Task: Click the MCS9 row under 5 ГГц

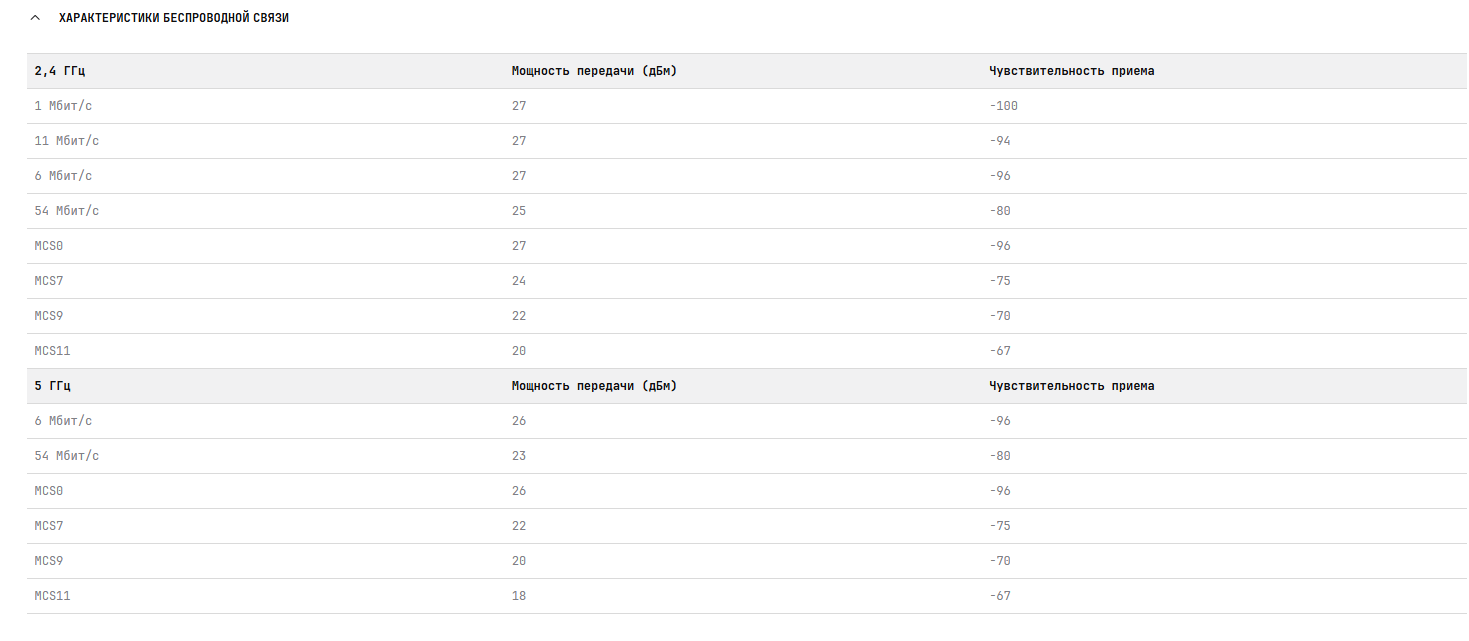Action: (747, 561)
